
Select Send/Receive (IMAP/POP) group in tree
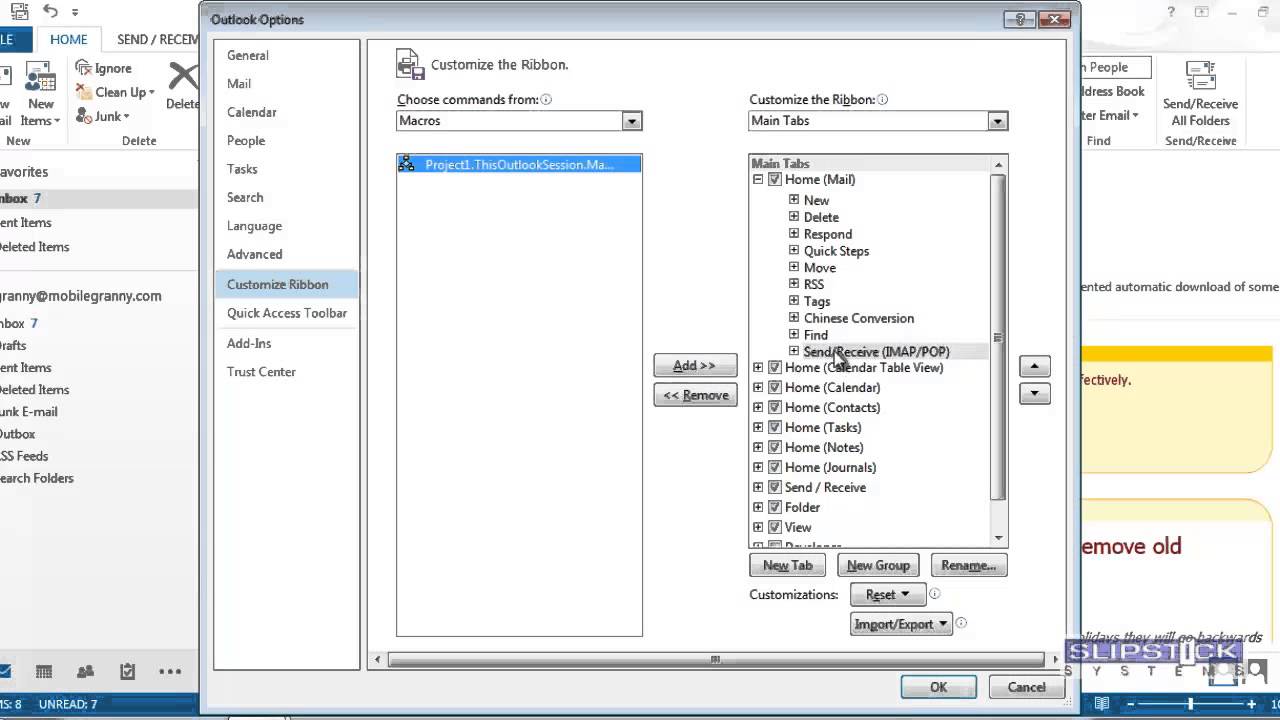coord(876,352)
